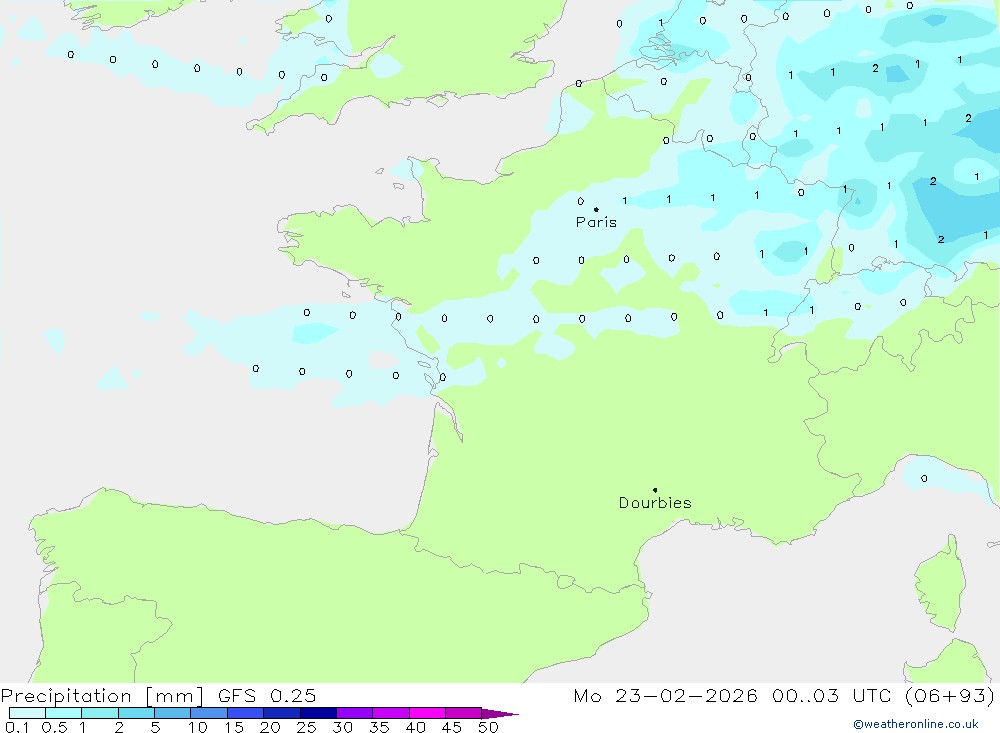Click the 'Mo 23-02-2026' date text
Screen dimensions: 1000x733
(665, 695)
